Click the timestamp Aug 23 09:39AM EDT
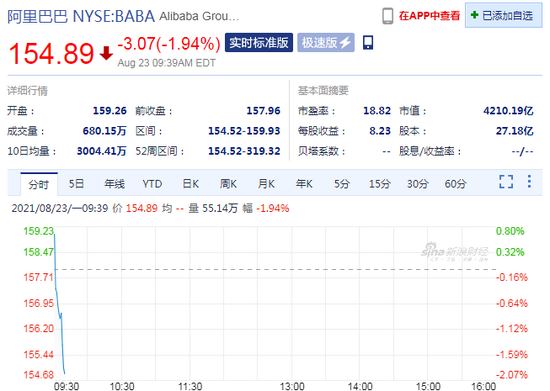Viewport: 550px width, 391px height. (167, 63)
